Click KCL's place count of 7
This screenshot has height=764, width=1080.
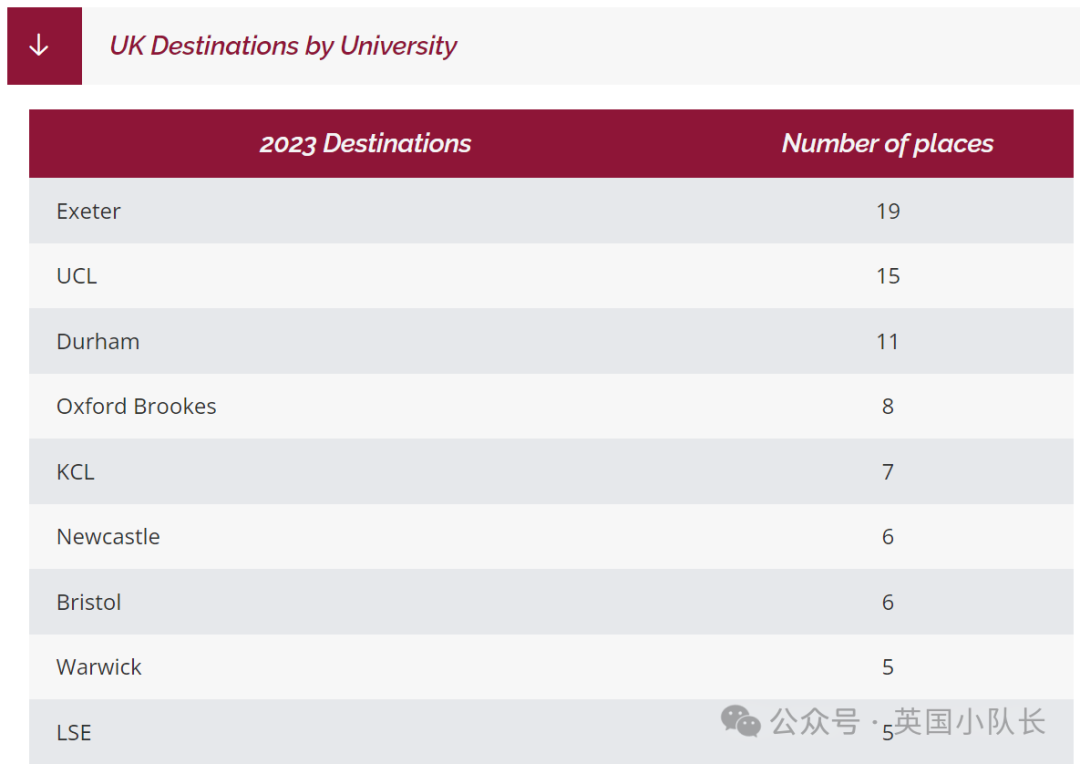[x=888, y=471]
